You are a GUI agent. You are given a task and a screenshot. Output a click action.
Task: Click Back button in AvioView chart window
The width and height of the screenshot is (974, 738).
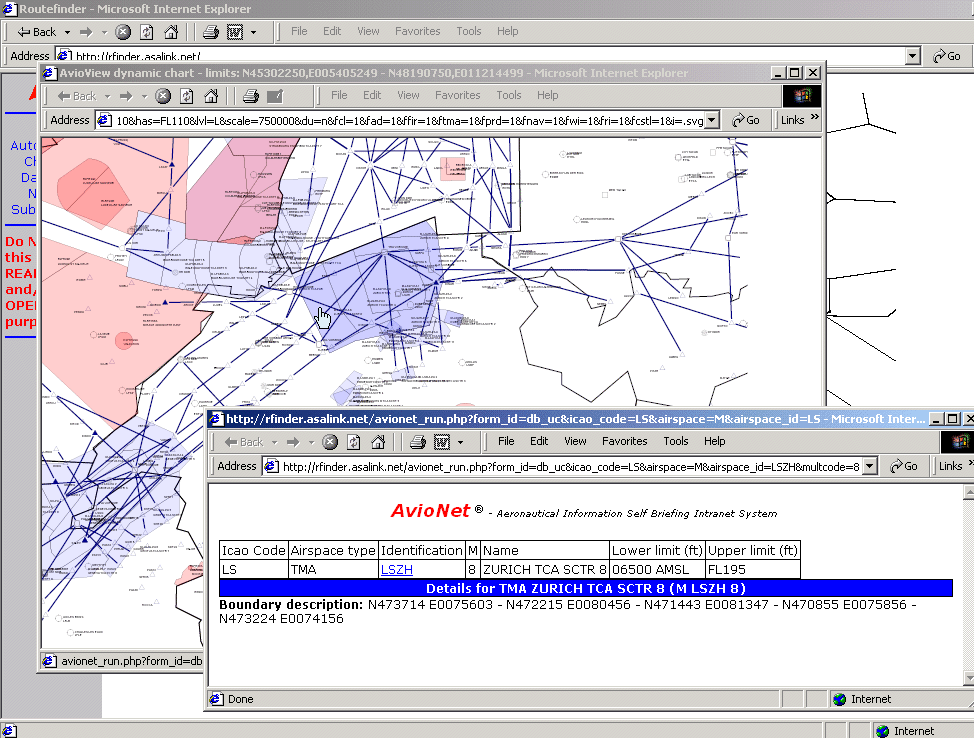point(76,96)
